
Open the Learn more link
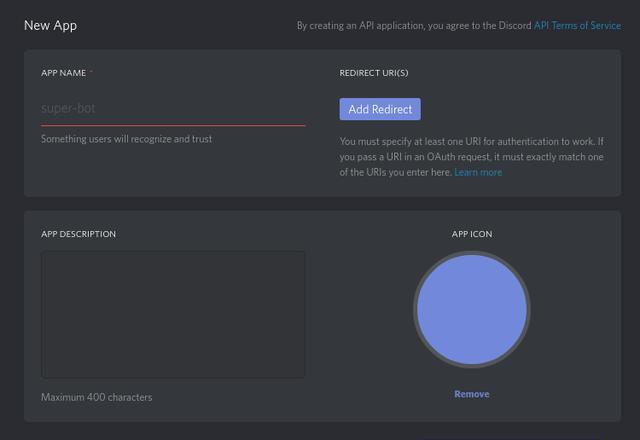click(478, 172)
